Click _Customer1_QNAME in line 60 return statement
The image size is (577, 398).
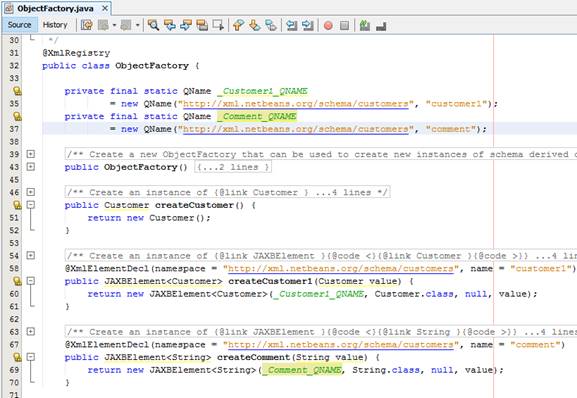point(319,294)
